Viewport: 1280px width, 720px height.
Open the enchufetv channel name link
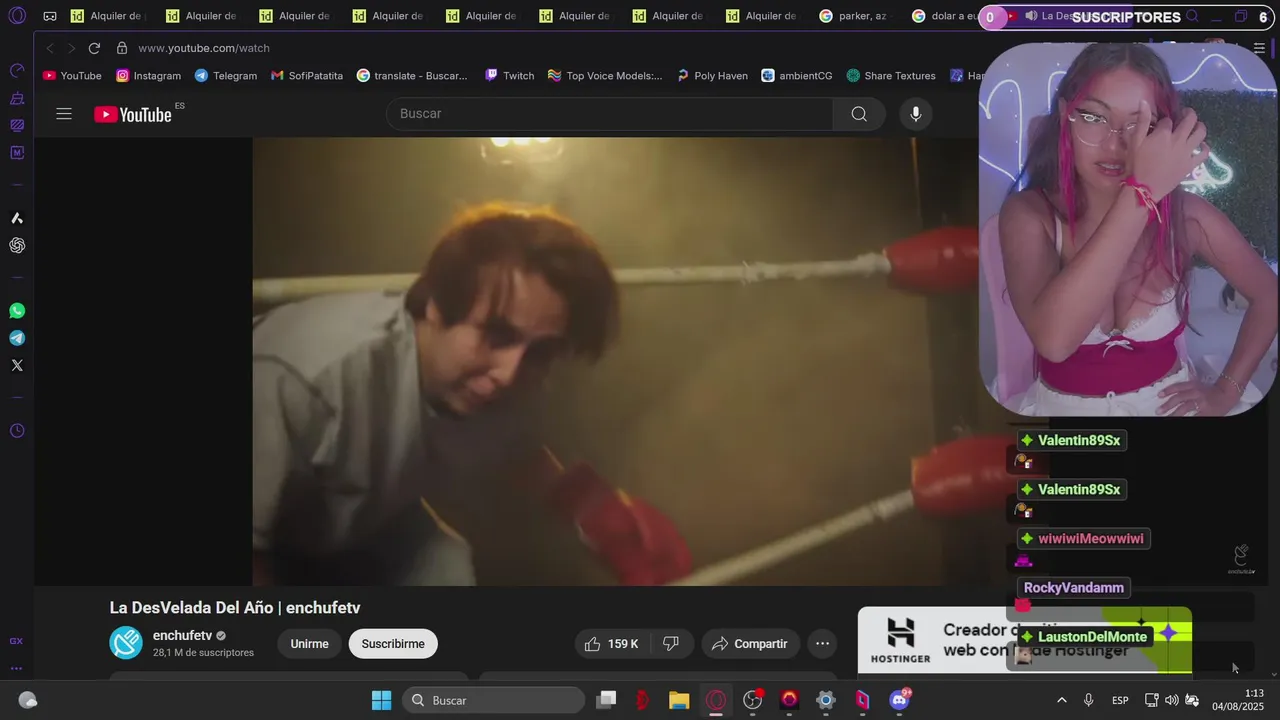pos(182,636)
